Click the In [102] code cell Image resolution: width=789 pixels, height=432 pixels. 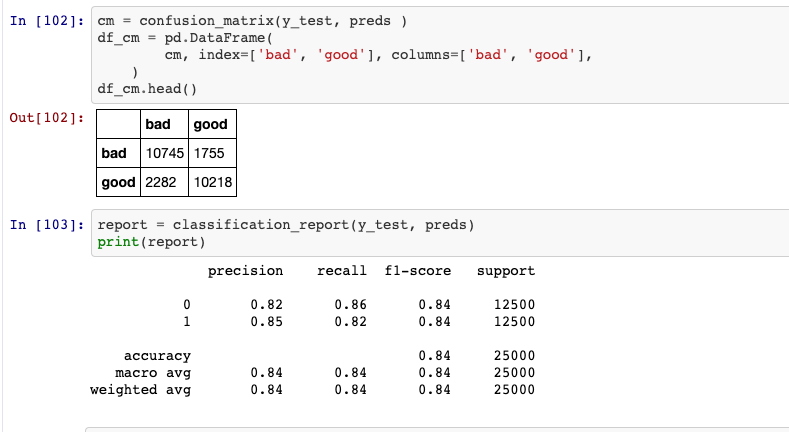[x=440, y=55]
